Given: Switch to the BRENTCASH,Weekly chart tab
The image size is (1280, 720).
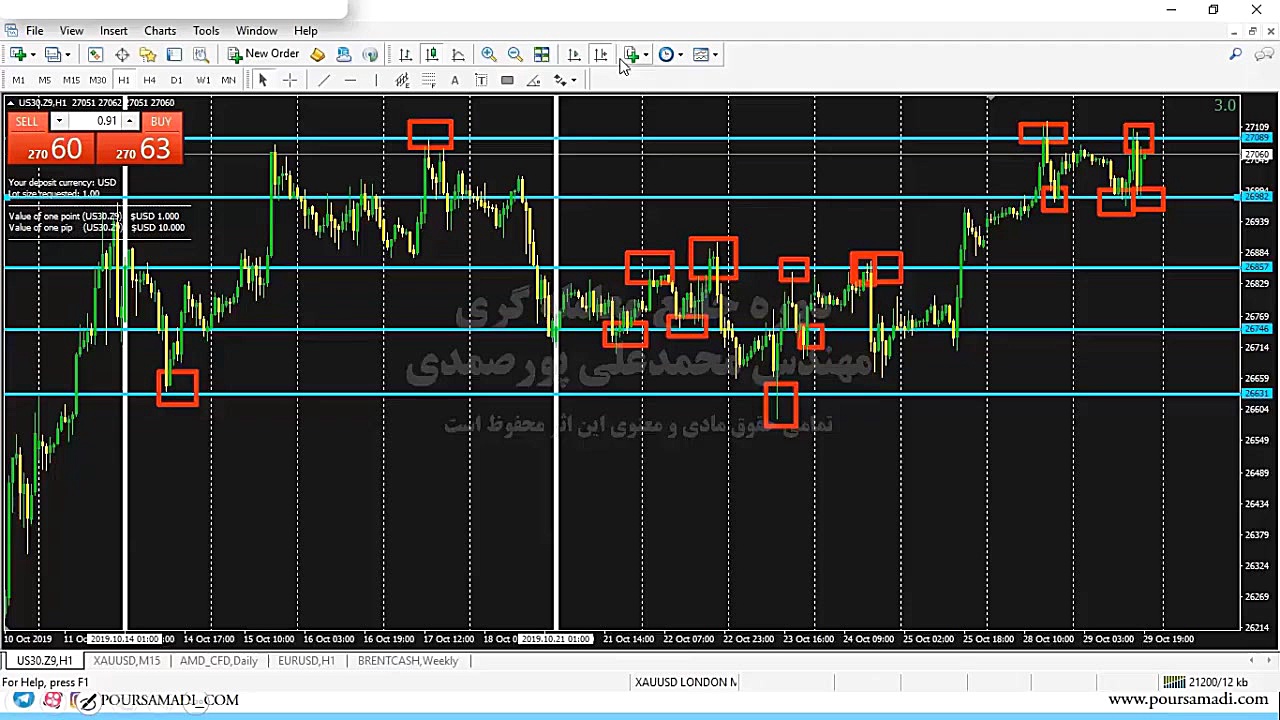Looking at the screenshot, I should click(x=408, y=661).
